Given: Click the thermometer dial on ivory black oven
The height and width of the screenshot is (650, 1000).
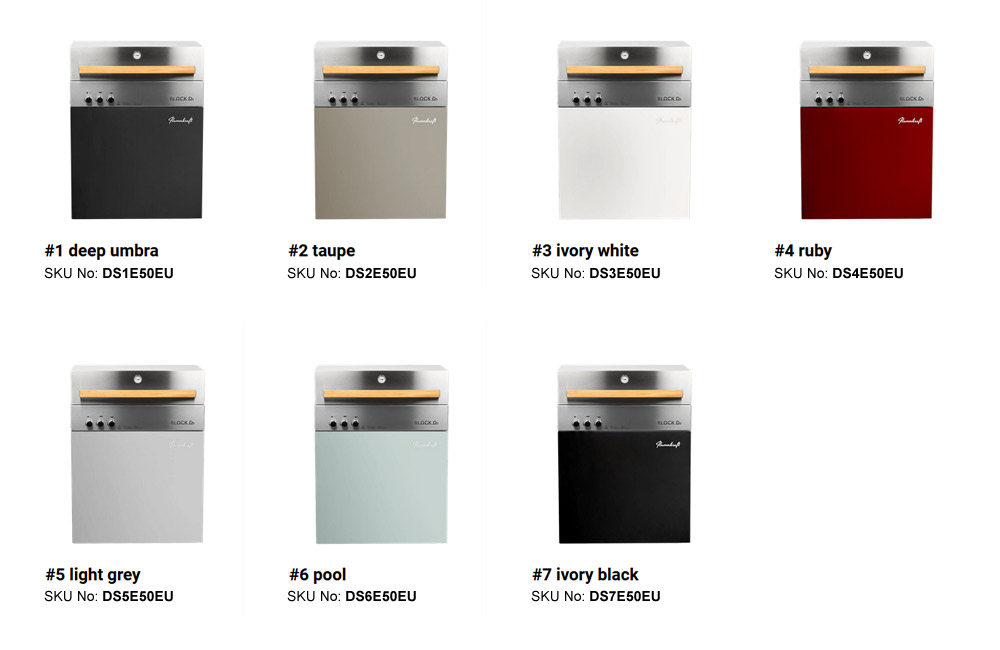Looking at the screenshot, I should pyautogui.click(x=624, y=379).
